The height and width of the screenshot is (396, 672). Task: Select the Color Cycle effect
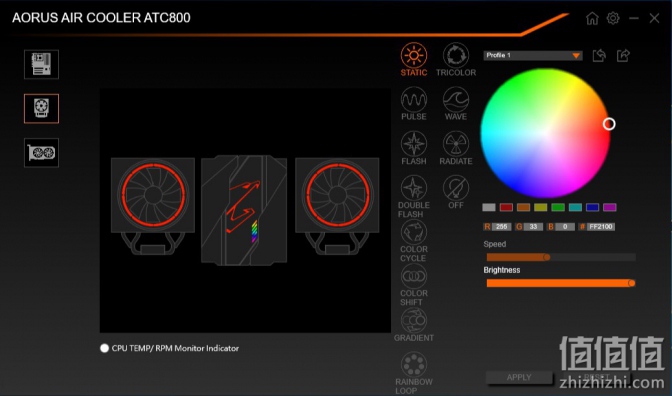click(414, 241)
